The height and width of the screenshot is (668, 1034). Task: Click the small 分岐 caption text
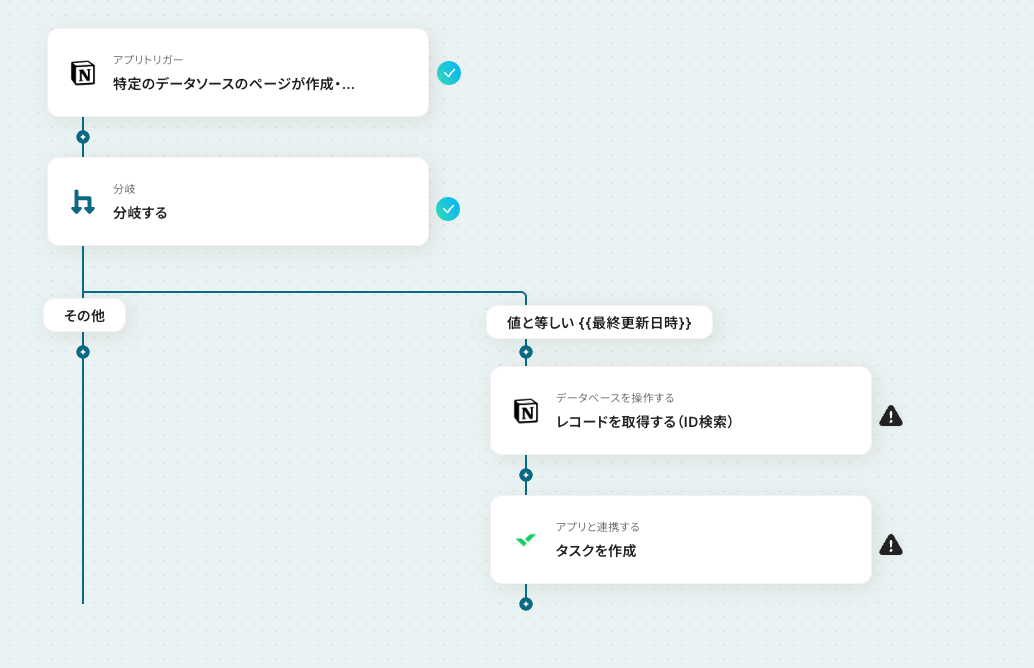pyautogui.click(x=124, y=189)
